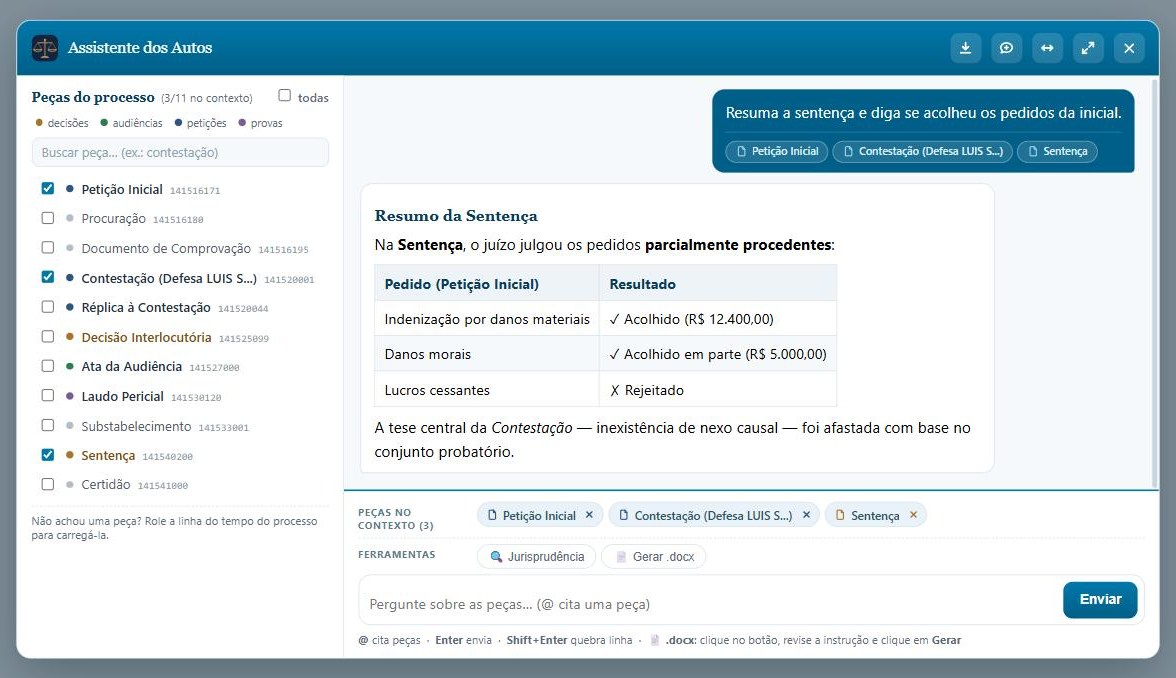Remove Contestação chip from context
This screenshot has width=1176, height=678.
click(806, 514)
